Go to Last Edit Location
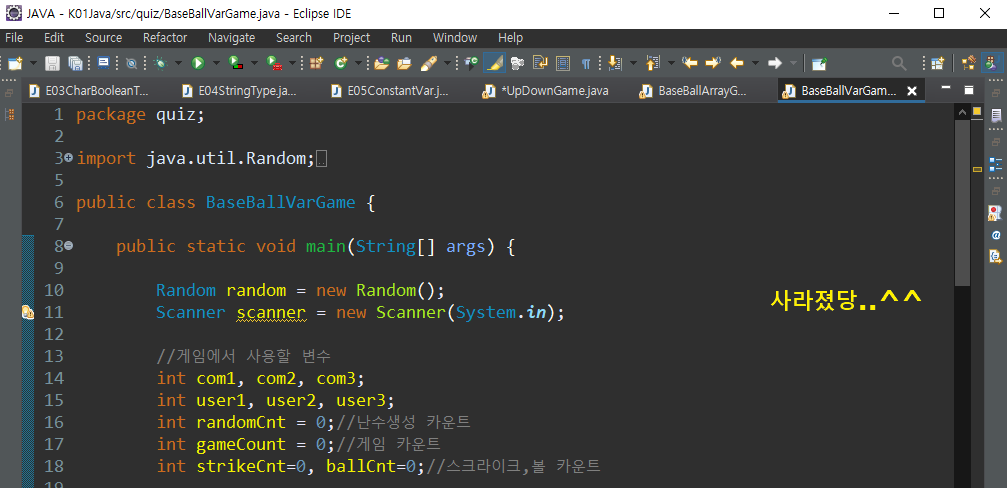 [x=690, y=63]
